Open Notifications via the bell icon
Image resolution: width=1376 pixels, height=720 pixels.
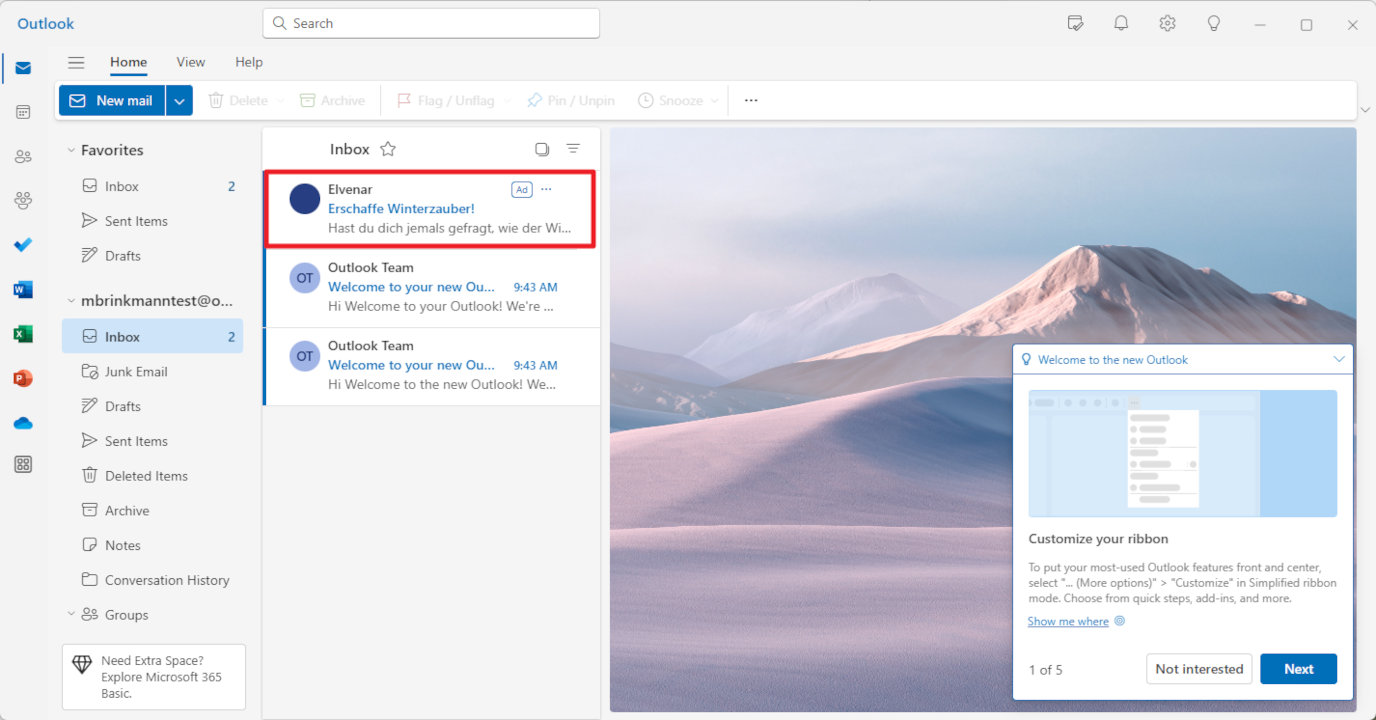click(1121, 22)
